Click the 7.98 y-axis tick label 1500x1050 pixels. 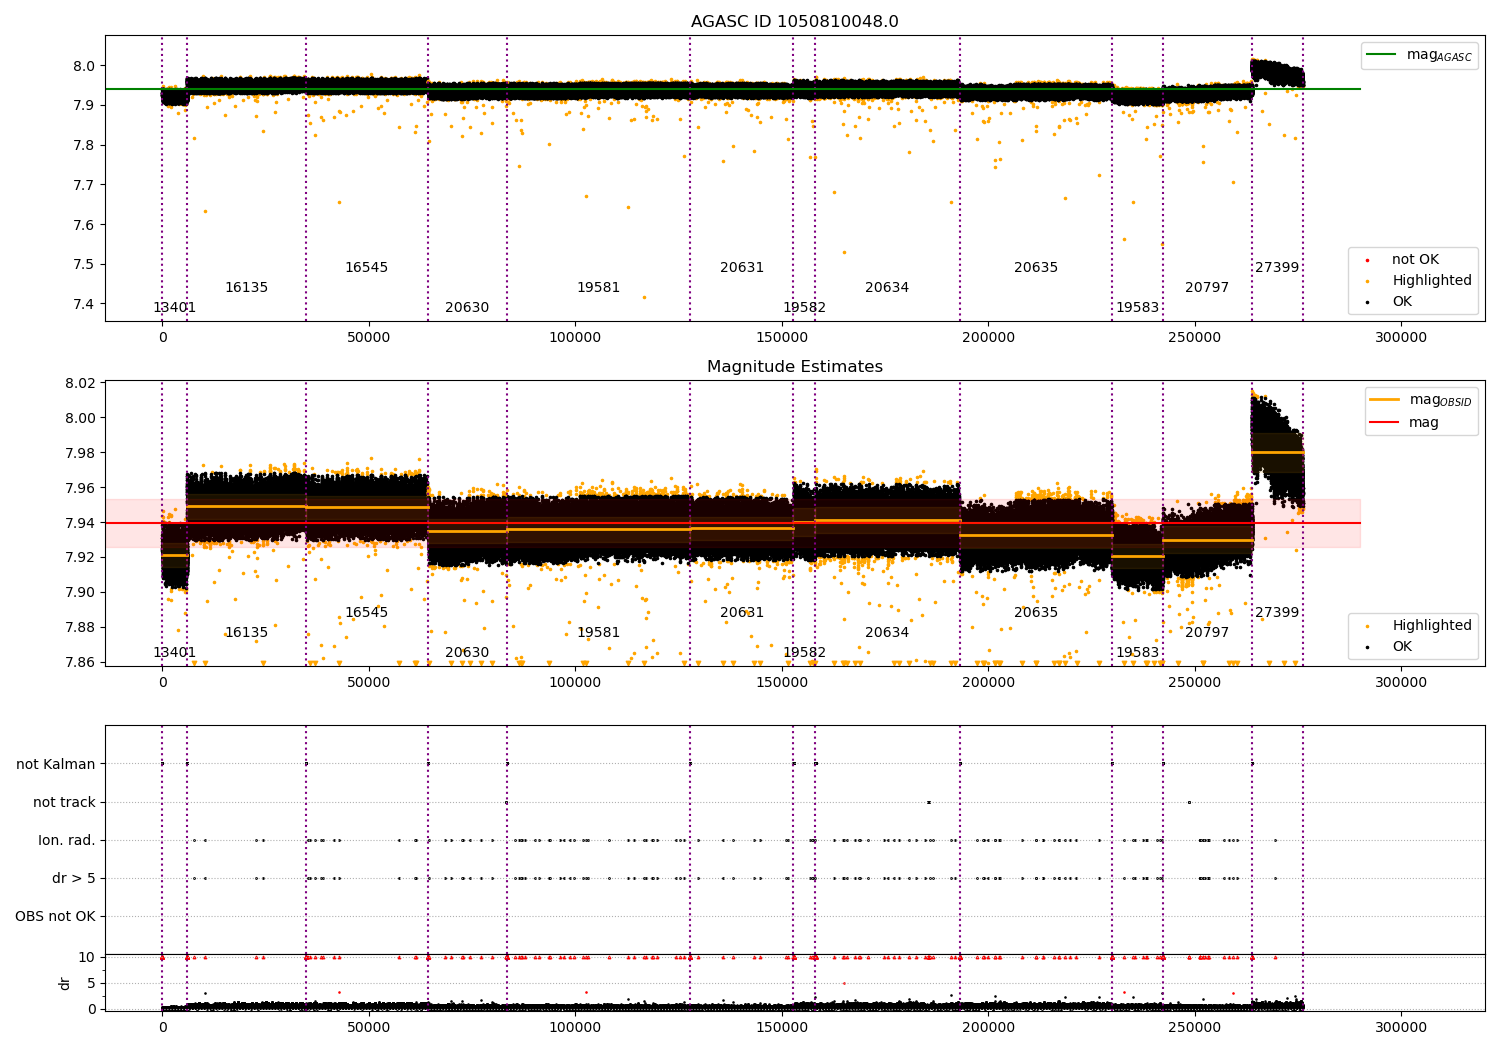[x=81, y=453]
